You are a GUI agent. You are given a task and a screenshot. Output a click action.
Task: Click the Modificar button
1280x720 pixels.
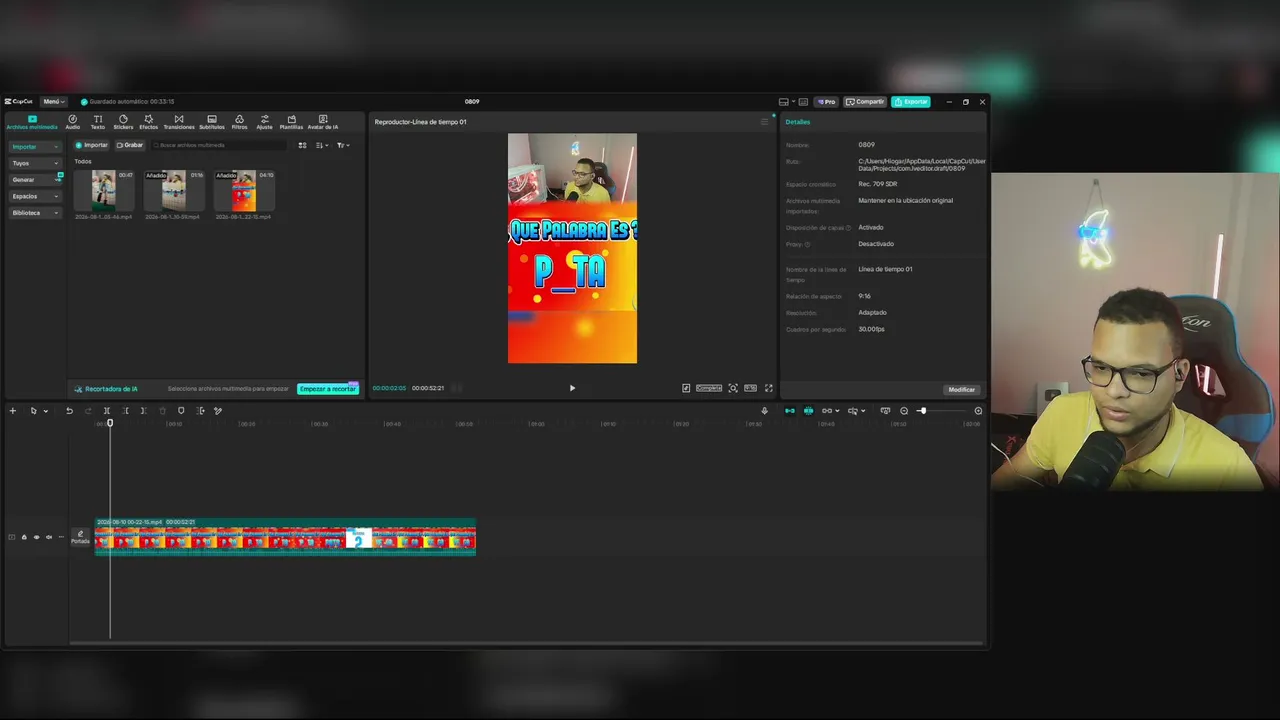(962, 389)
